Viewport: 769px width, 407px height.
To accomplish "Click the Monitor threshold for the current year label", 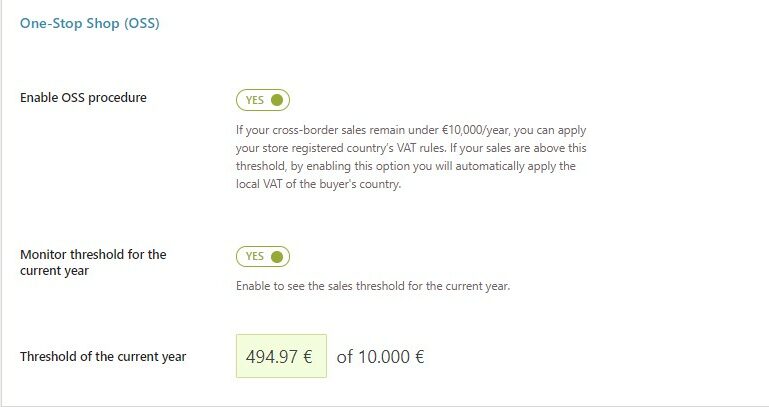I will (93, 262).
